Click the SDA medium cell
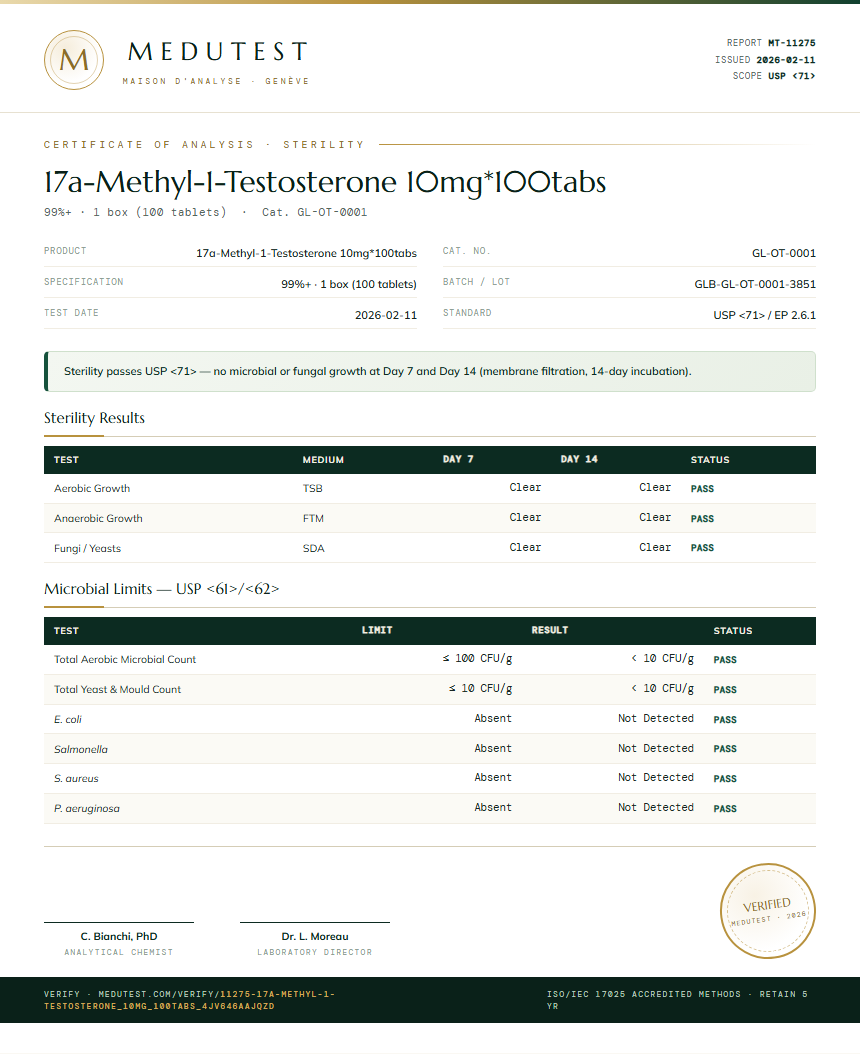 313,549
